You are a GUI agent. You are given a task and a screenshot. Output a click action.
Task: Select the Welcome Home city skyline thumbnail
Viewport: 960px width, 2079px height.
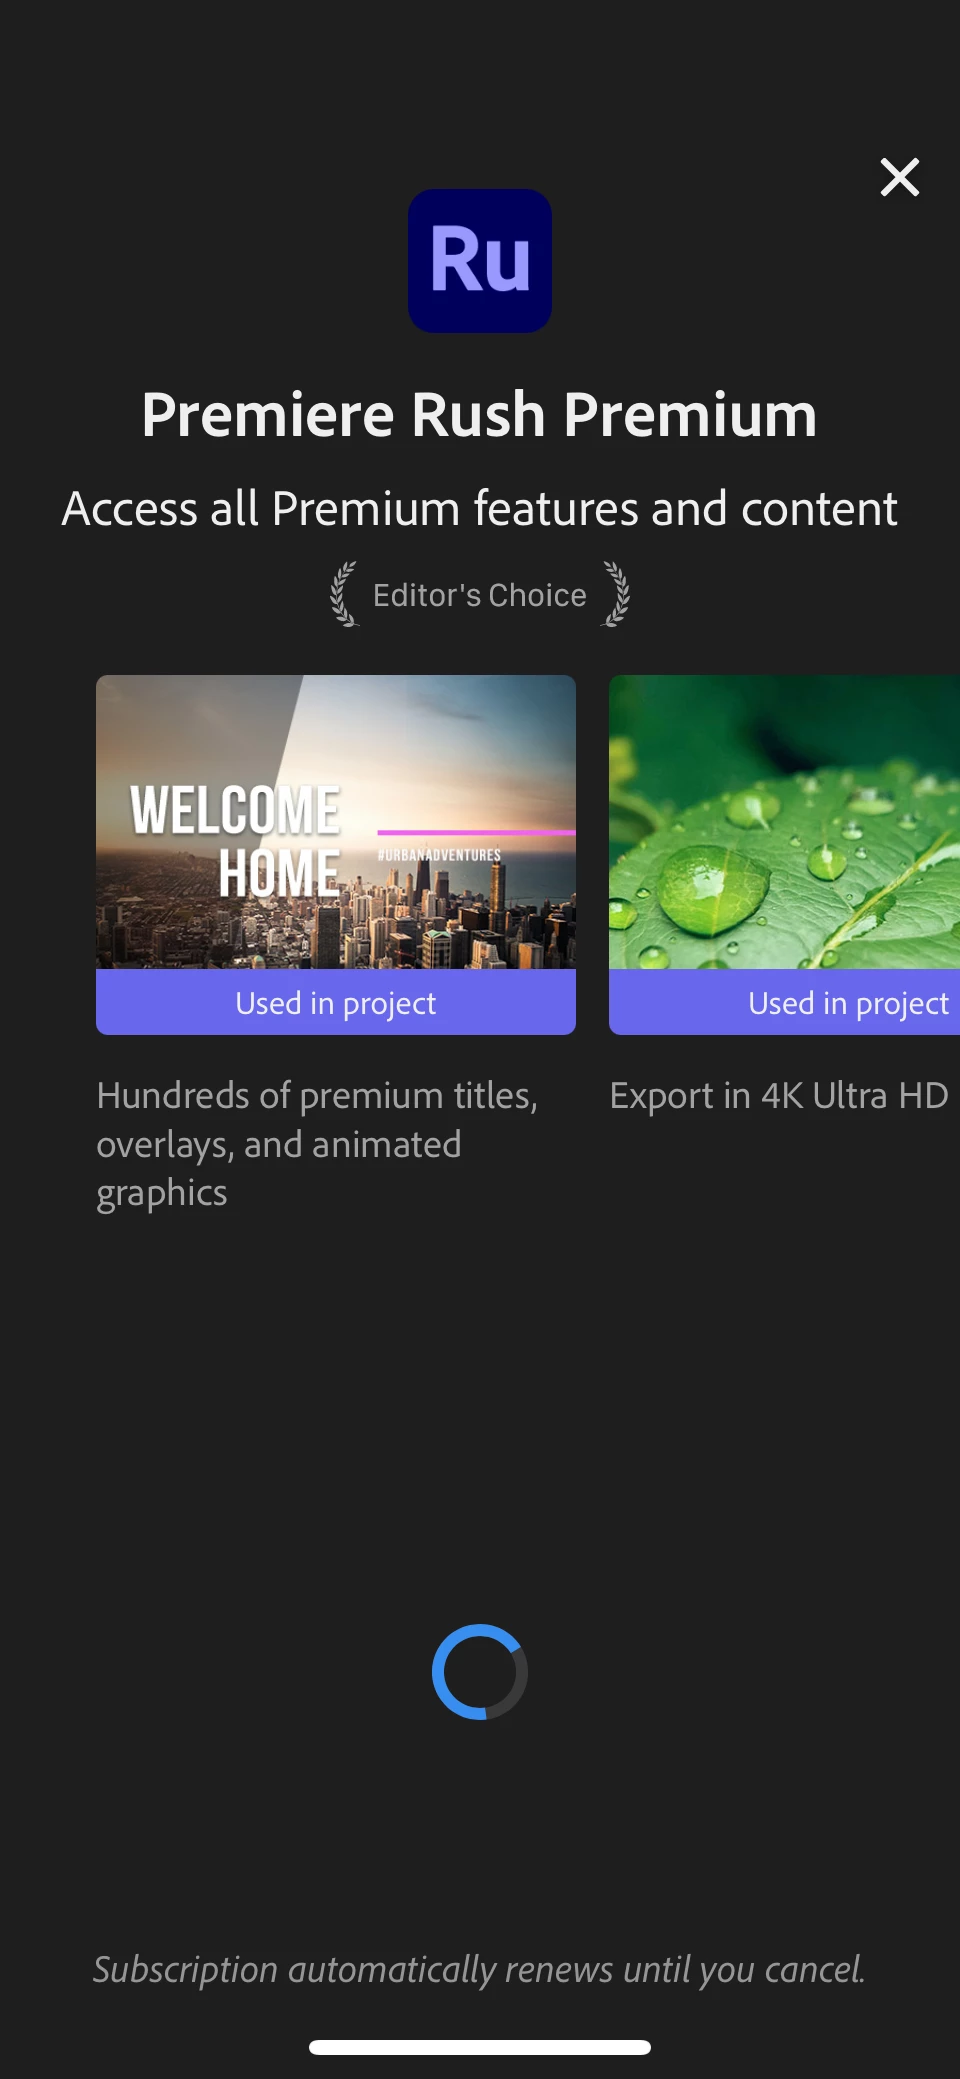coord(336,822)
